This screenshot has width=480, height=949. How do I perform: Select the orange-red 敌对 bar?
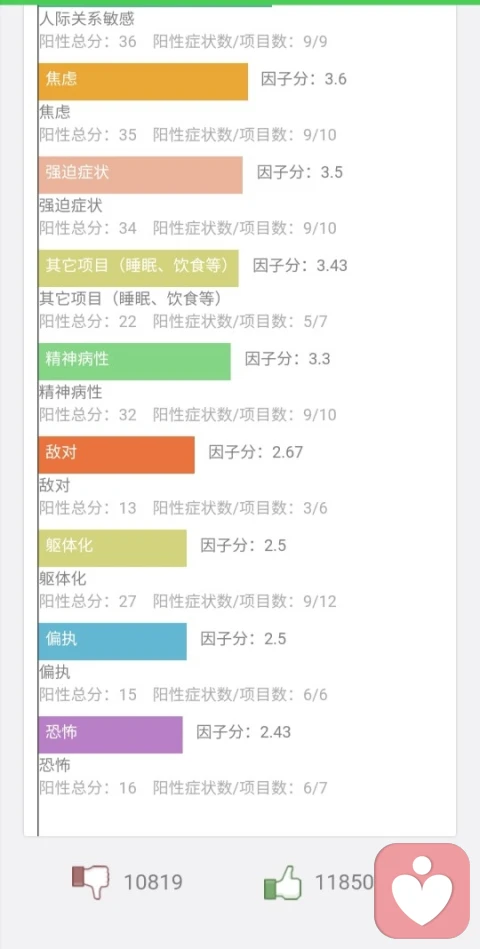[x=116, y=455]
